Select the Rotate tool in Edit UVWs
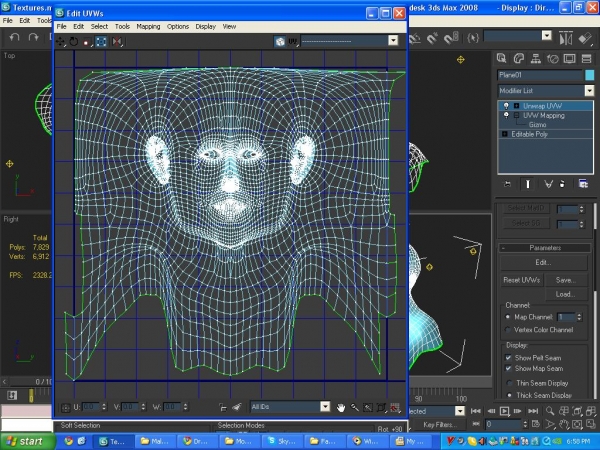Image resolution: width=600 pixels, height=450 pixels. tap(74, 41)
